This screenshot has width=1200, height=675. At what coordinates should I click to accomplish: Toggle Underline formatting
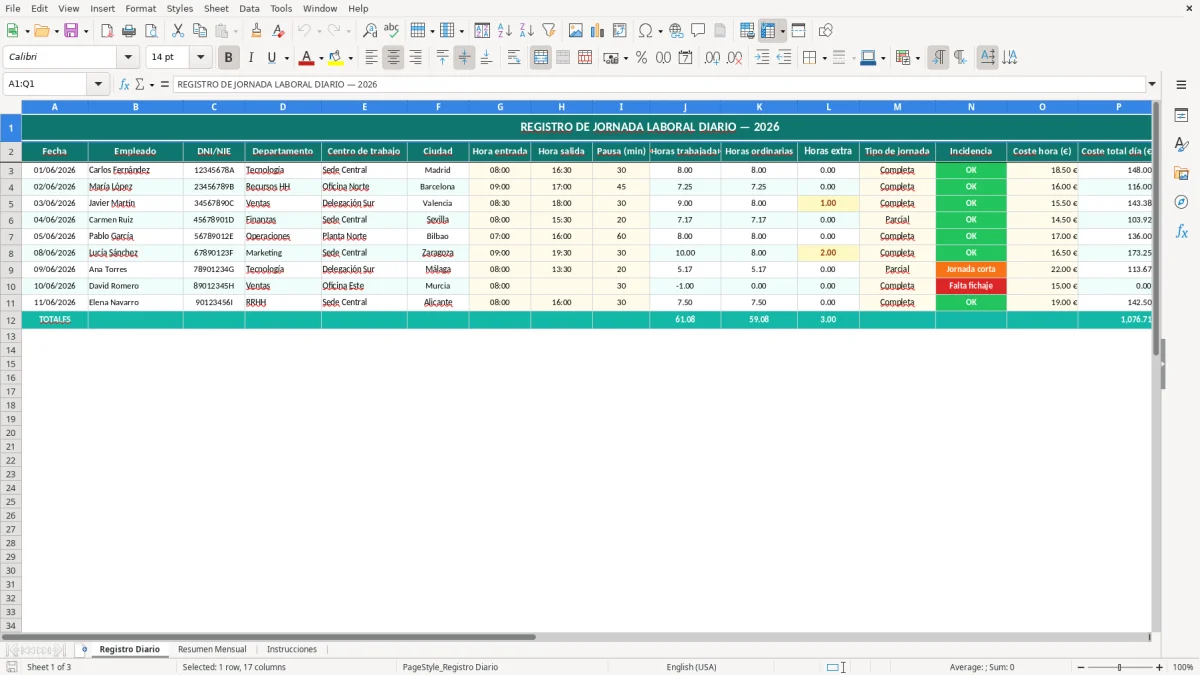click(x=271, y=58)
